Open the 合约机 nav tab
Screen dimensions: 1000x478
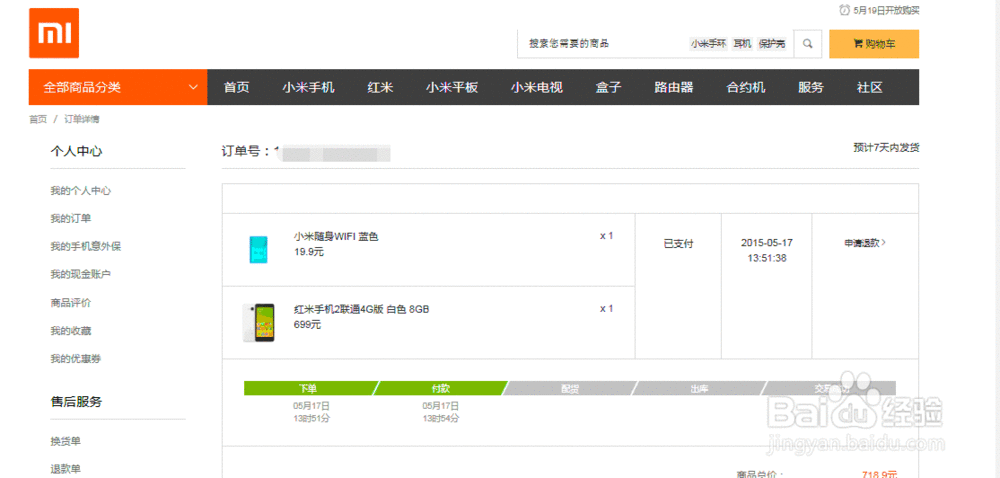click(x=746, y=88)
